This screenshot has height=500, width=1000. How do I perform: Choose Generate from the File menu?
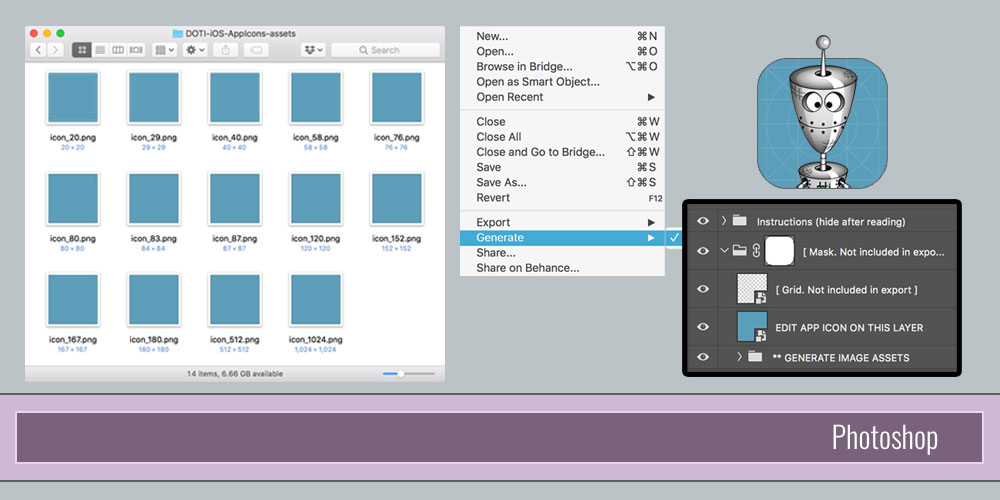point(500,238)
